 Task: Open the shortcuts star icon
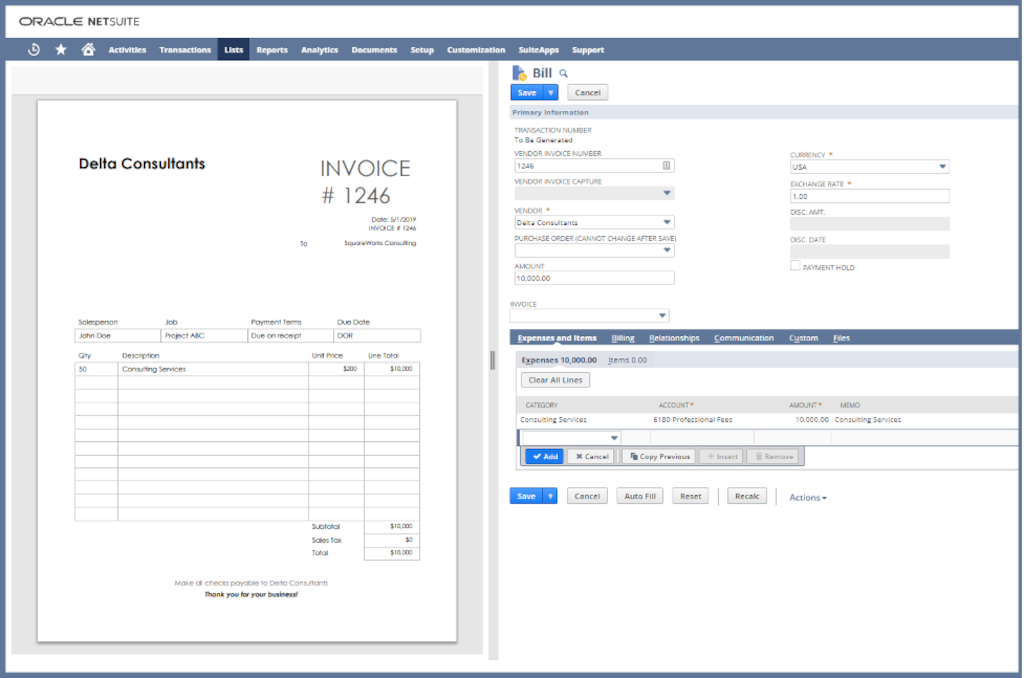61,50
